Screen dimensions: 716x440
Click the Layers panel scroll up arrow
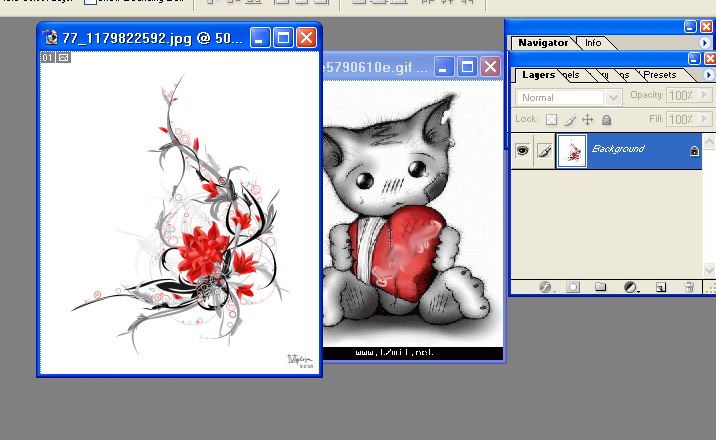(x=709, y=142)
